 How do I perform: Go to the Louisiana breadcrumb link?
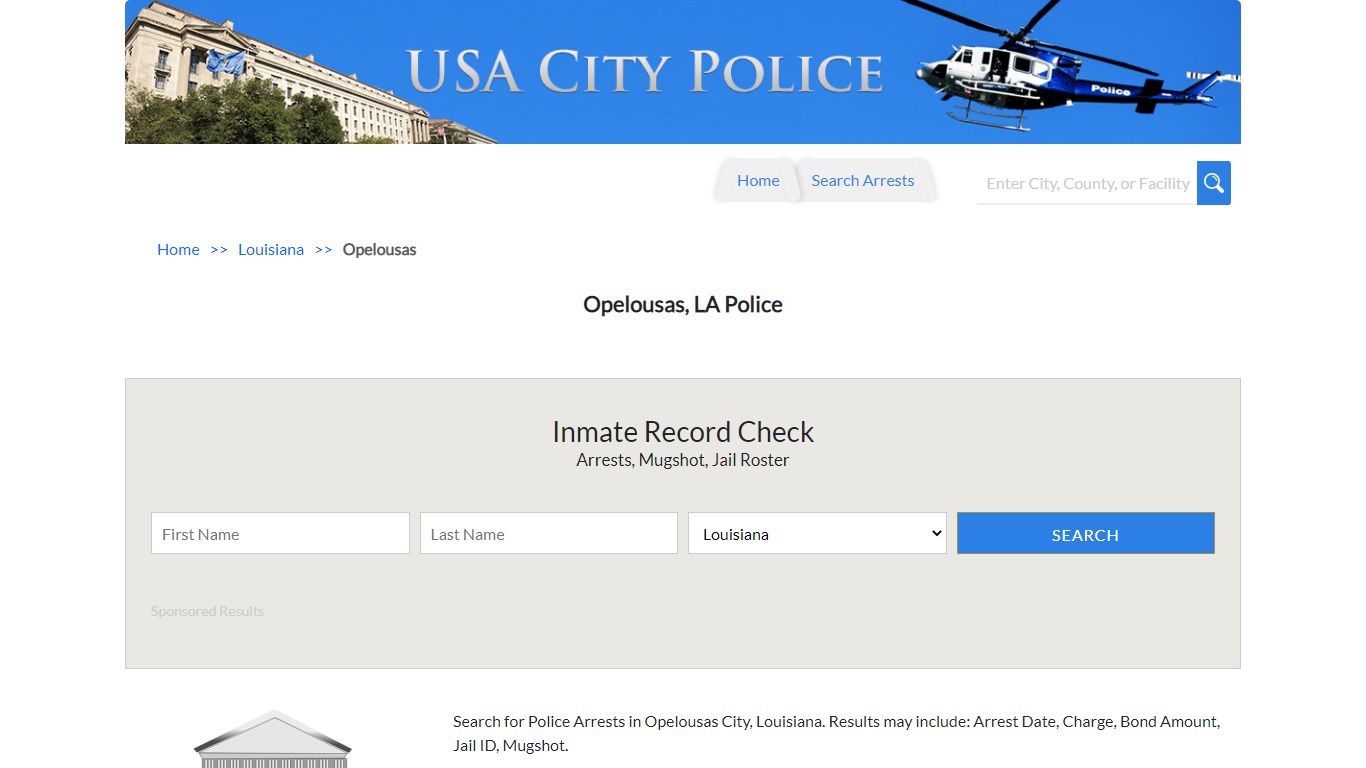[x=271, y=250]
